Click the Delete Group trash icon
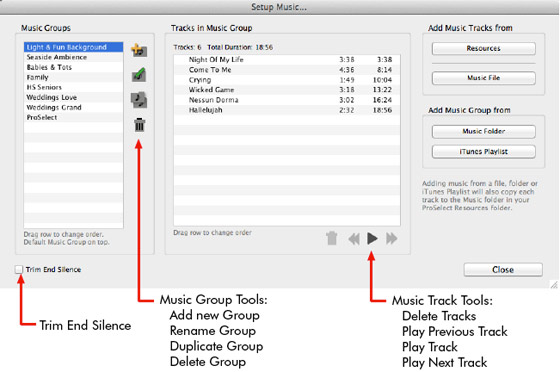 pyautogui.click(x=139, y=125)
